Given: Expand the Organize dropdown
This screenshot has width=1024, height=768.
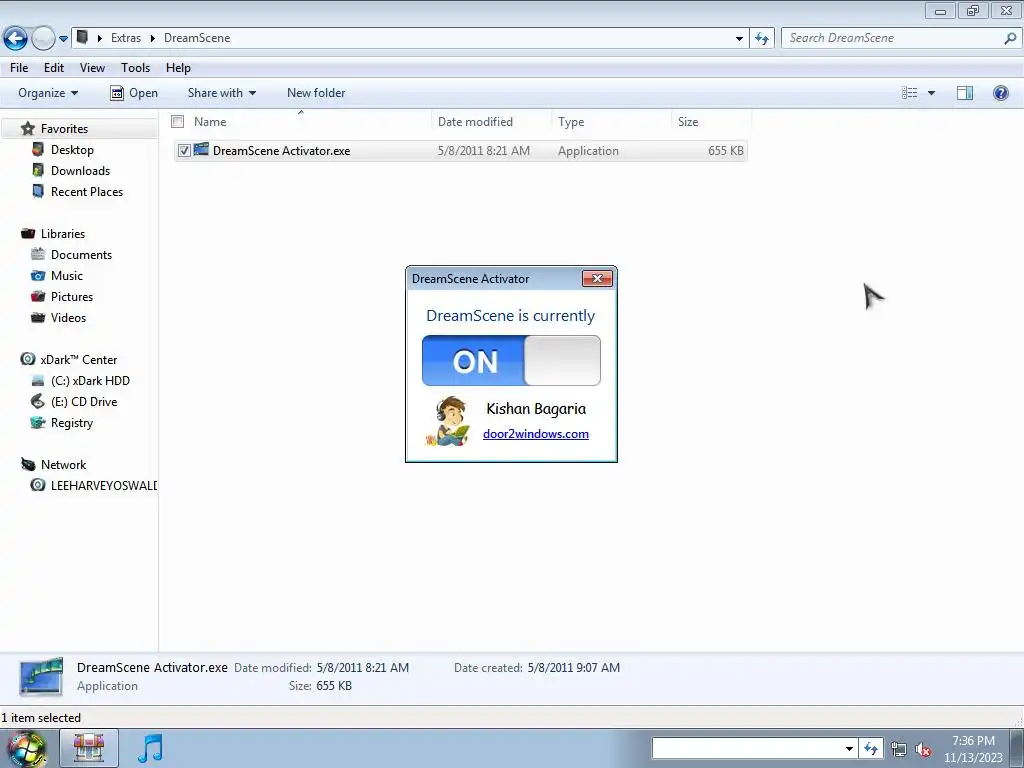Looking at the screenshot, I should (48, 93).
